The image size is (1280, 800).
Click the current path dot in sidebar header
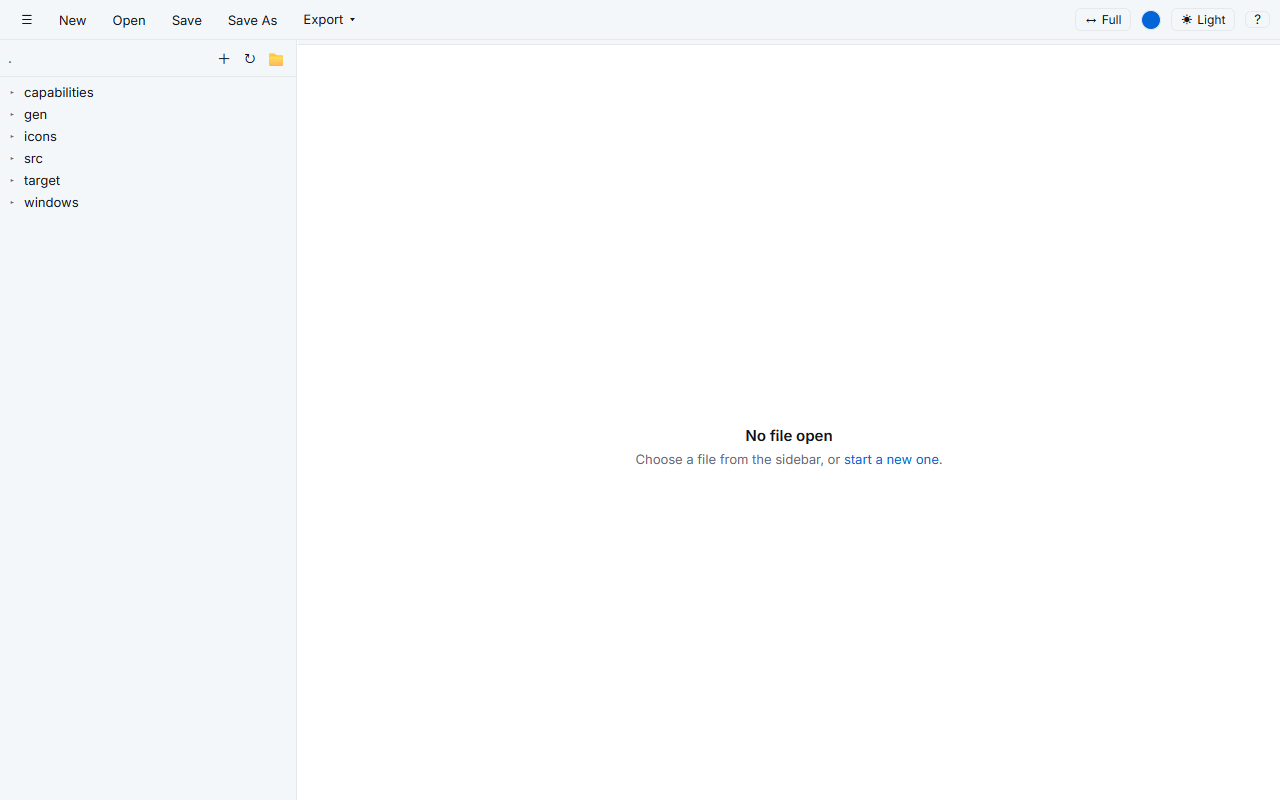(10, 60)
